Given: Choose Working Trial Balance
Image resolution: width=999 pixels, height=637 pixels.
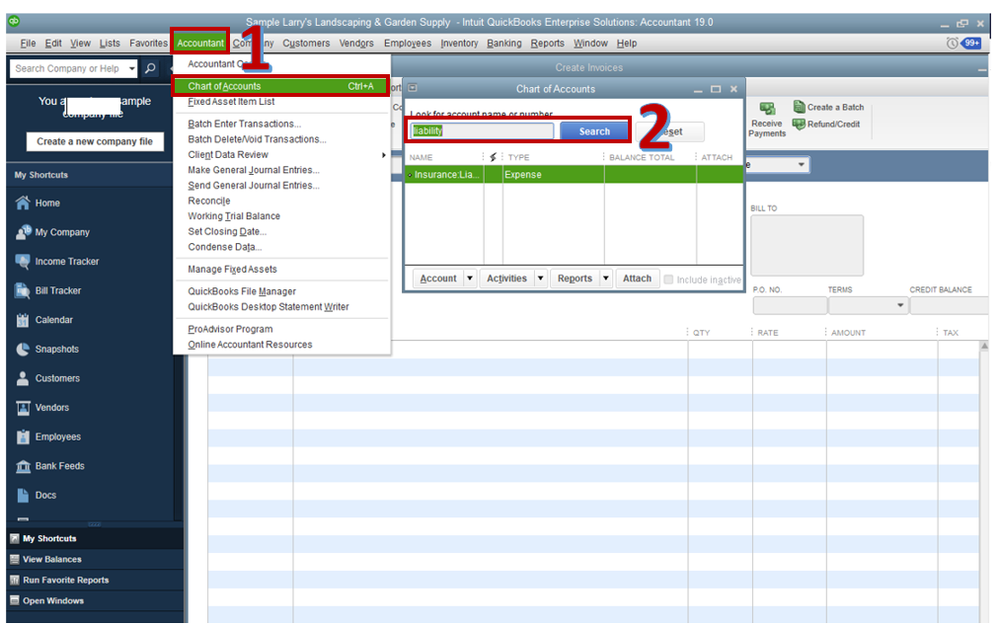Looking at the screenshot, I should [x=234, y=216].
